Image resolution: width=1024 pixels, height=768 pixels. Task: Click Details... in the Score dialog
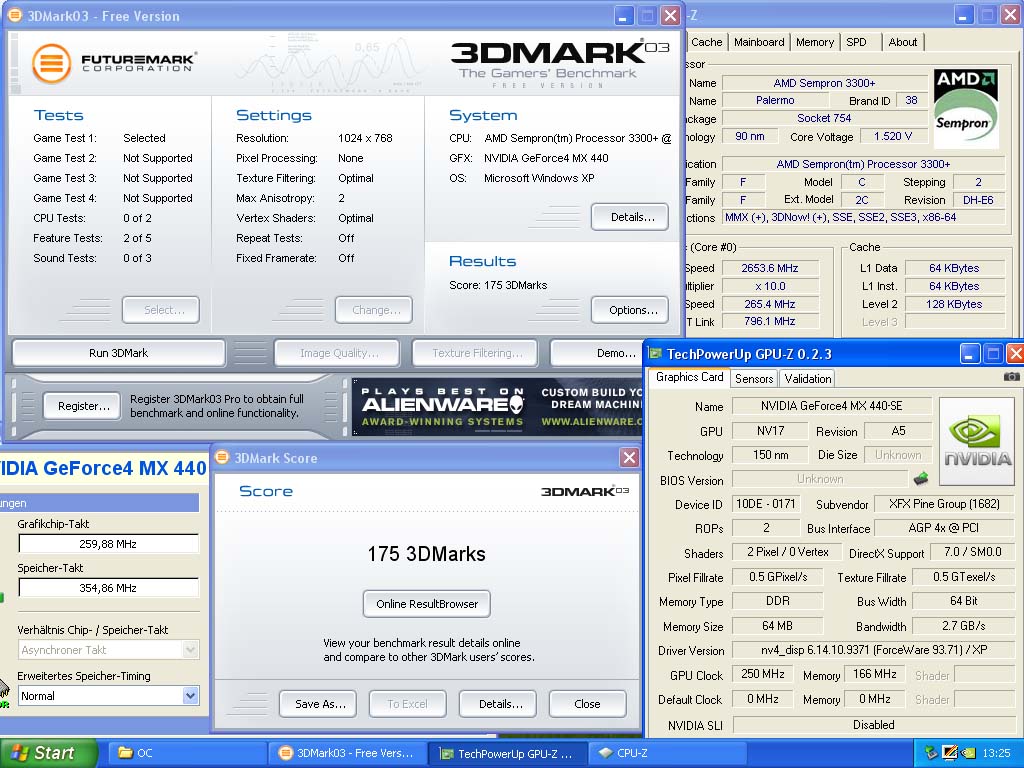click(498, 703)
